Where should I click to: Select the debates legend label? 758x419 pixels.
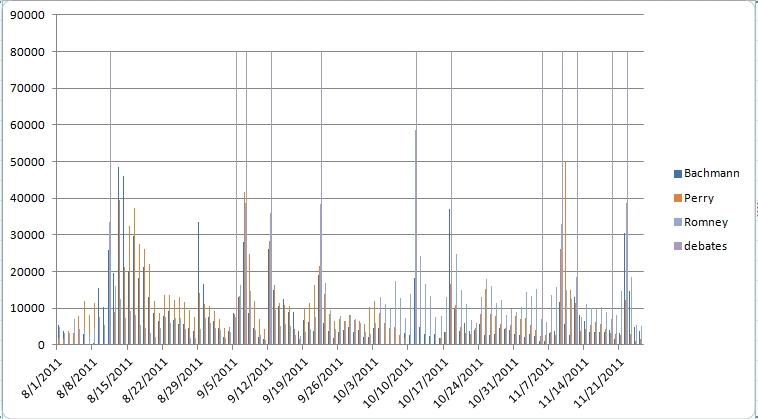705,246
